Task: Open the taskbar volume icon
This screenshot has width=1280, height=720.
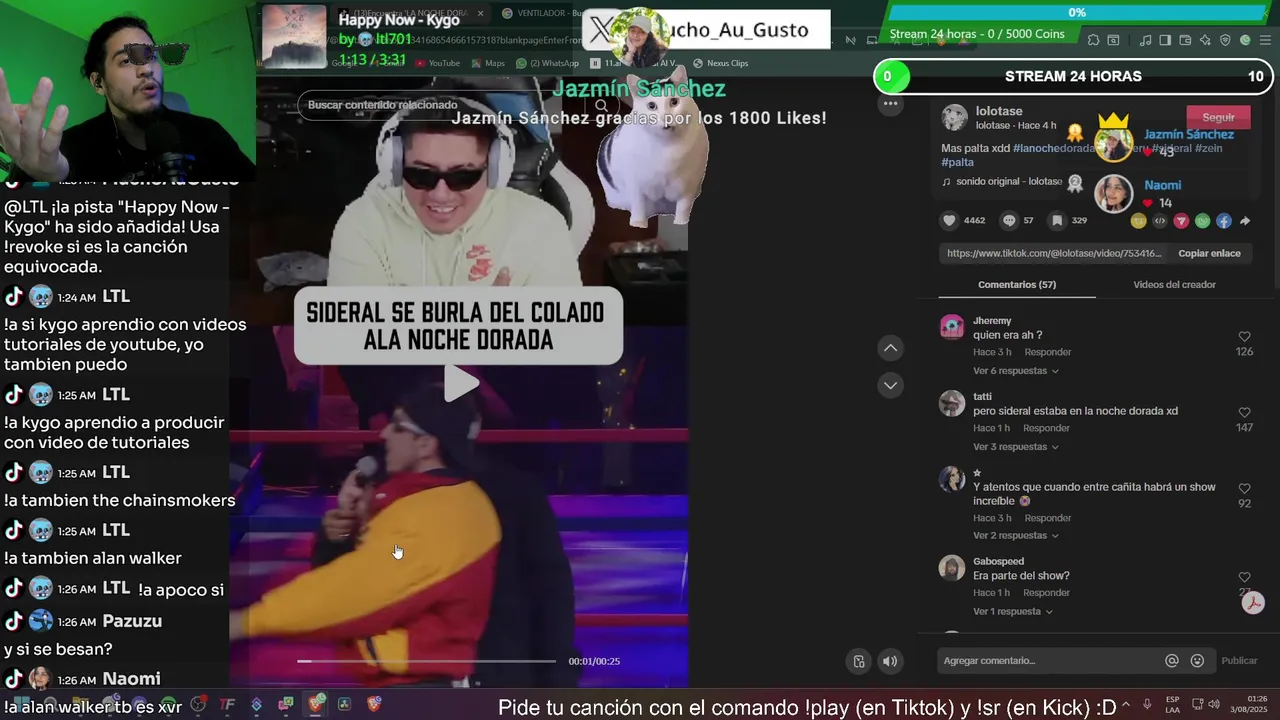Action: pos(1214,705)
